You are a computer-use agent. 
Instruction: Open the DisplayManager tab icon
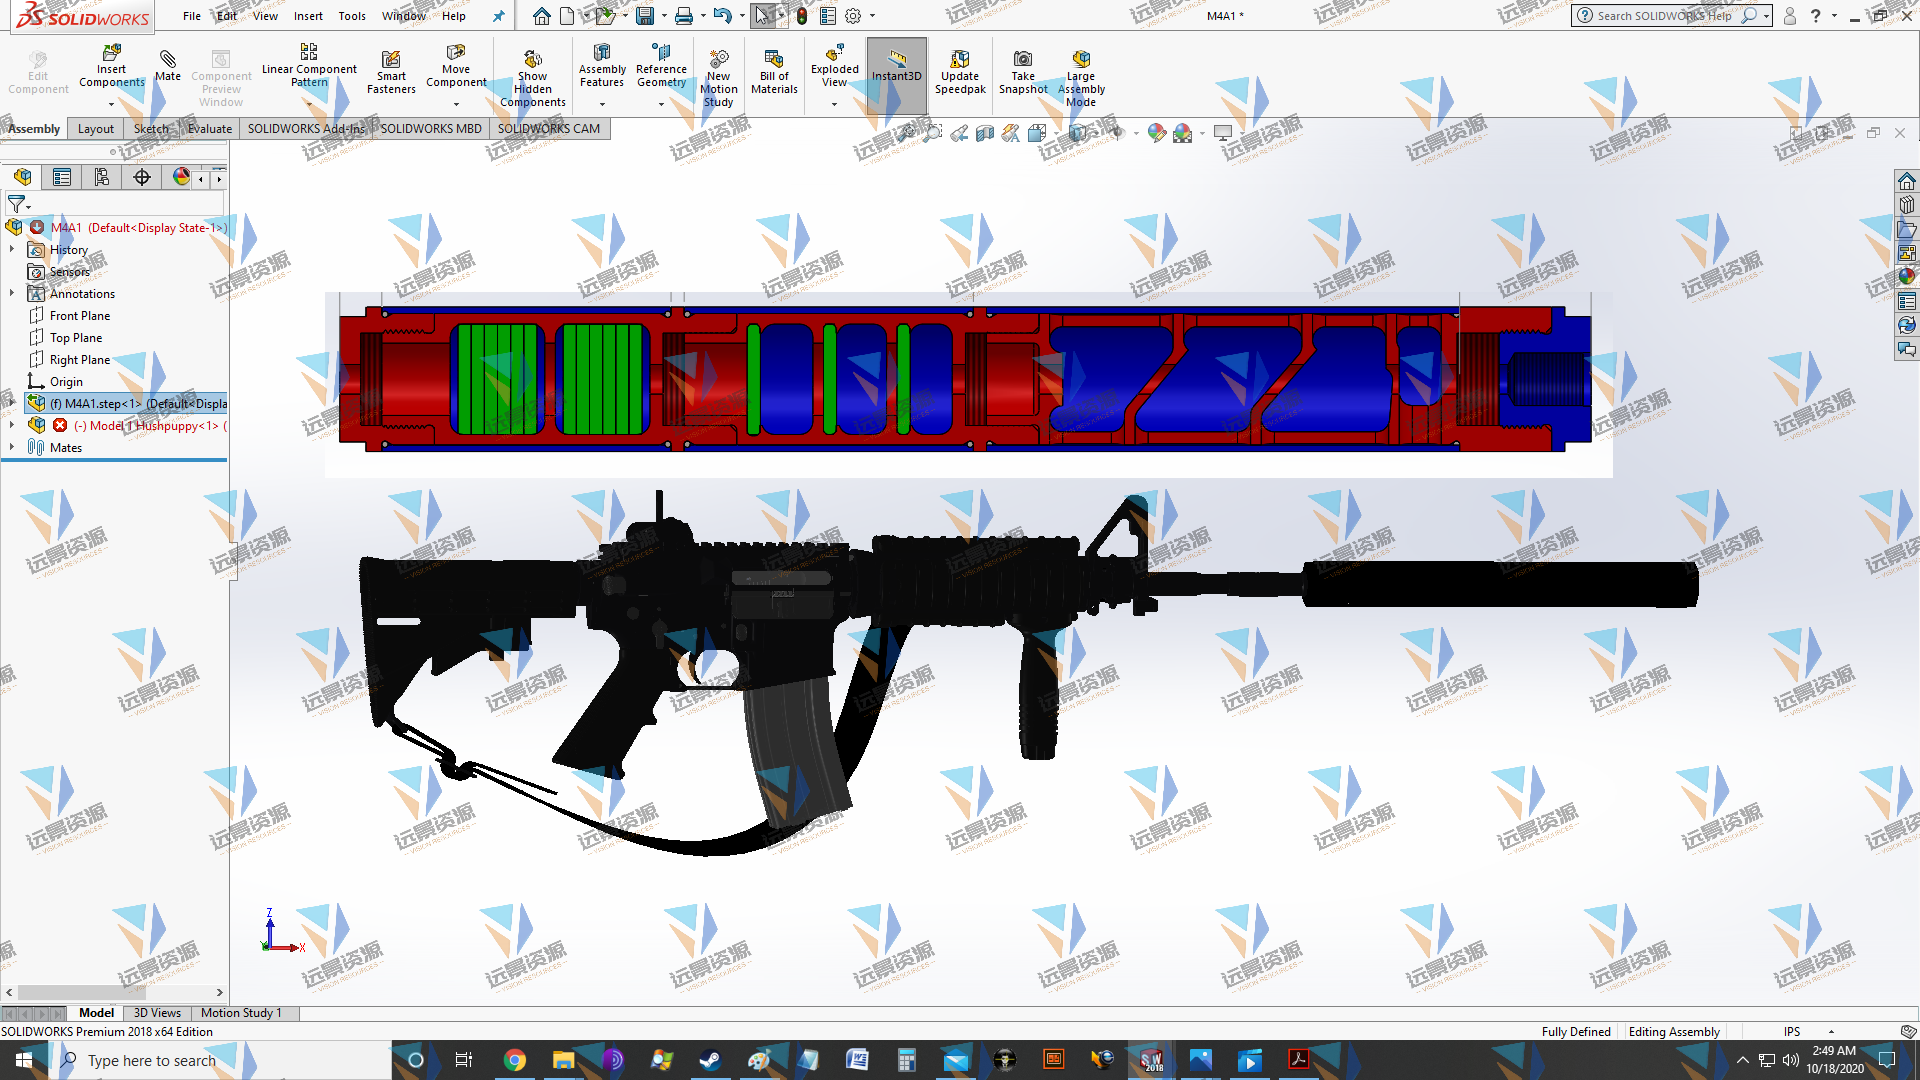(181, 177)
